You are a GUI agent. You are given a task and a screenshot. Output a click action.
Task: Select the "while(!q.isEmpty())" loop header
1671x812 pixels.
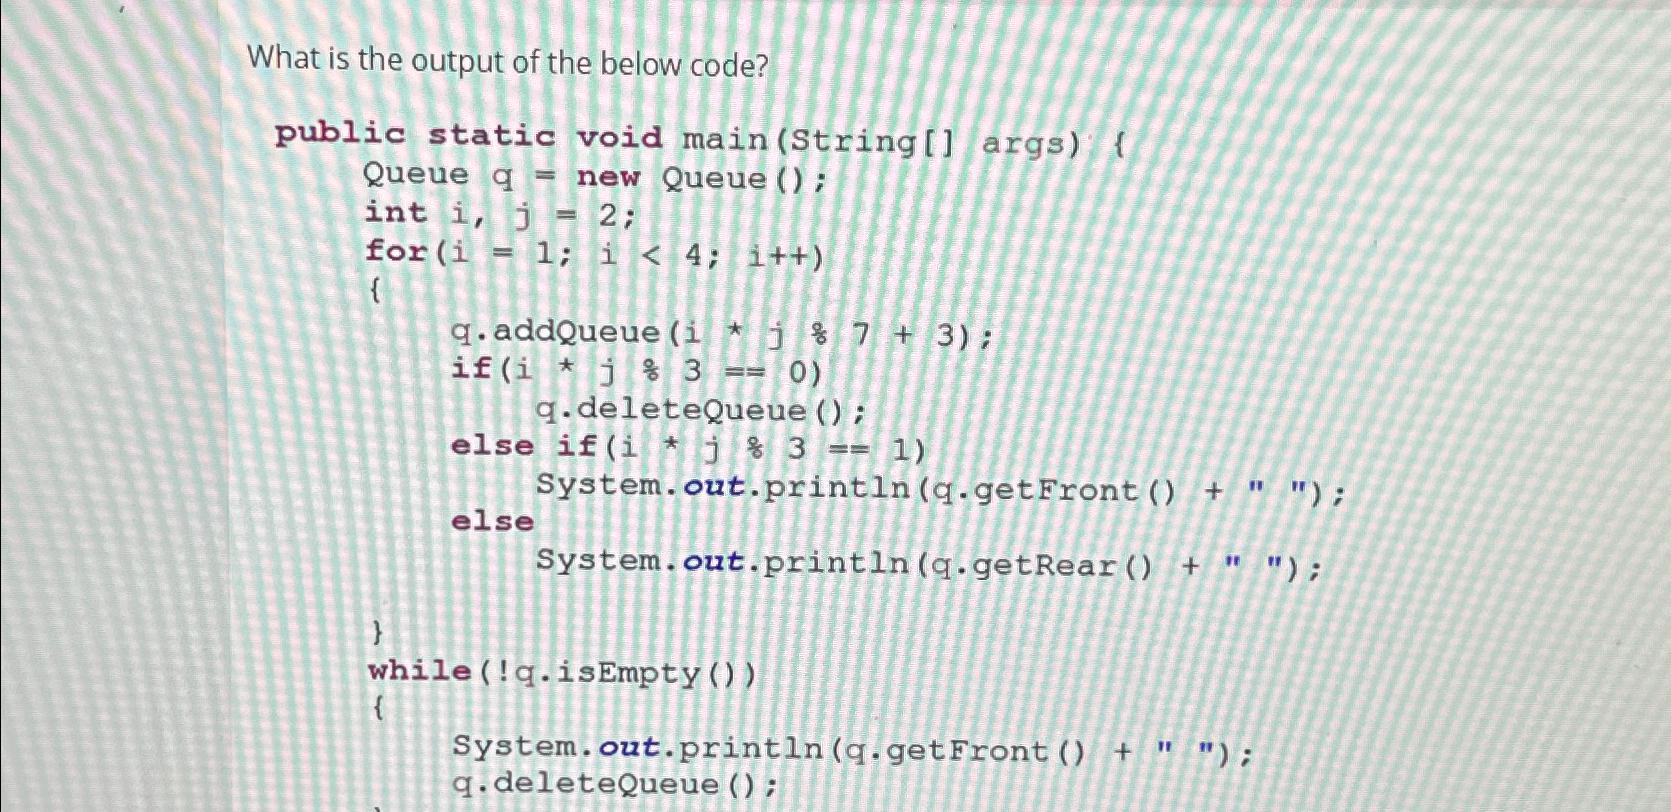click(x=562, y=673)
